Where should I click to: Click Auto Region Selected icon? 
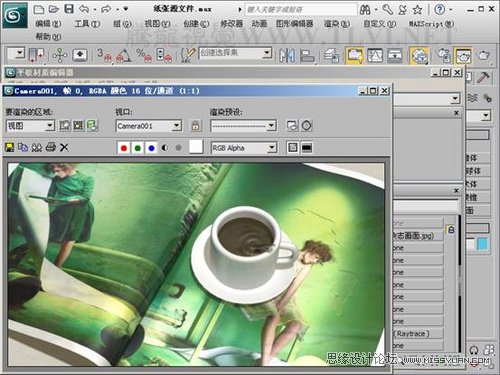click(78, 126)
